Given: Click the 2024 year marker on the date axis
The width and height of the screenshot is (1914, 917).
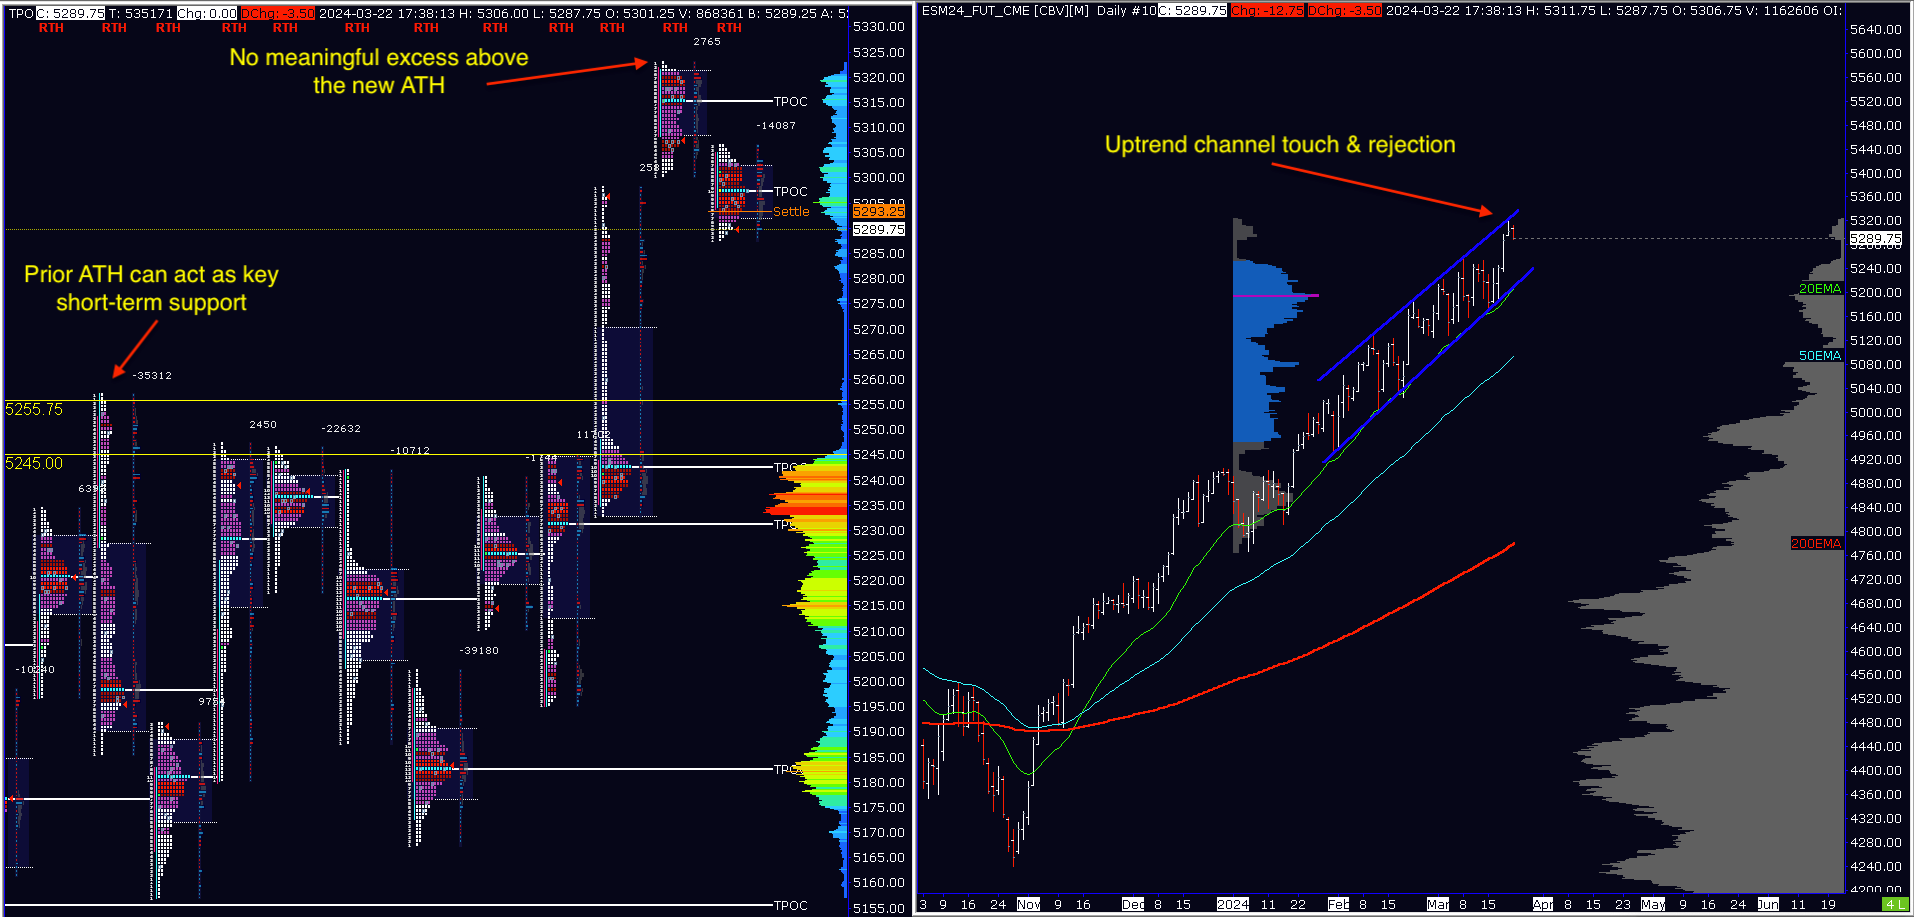Looking at the screenshot, I should (1233, 904).
